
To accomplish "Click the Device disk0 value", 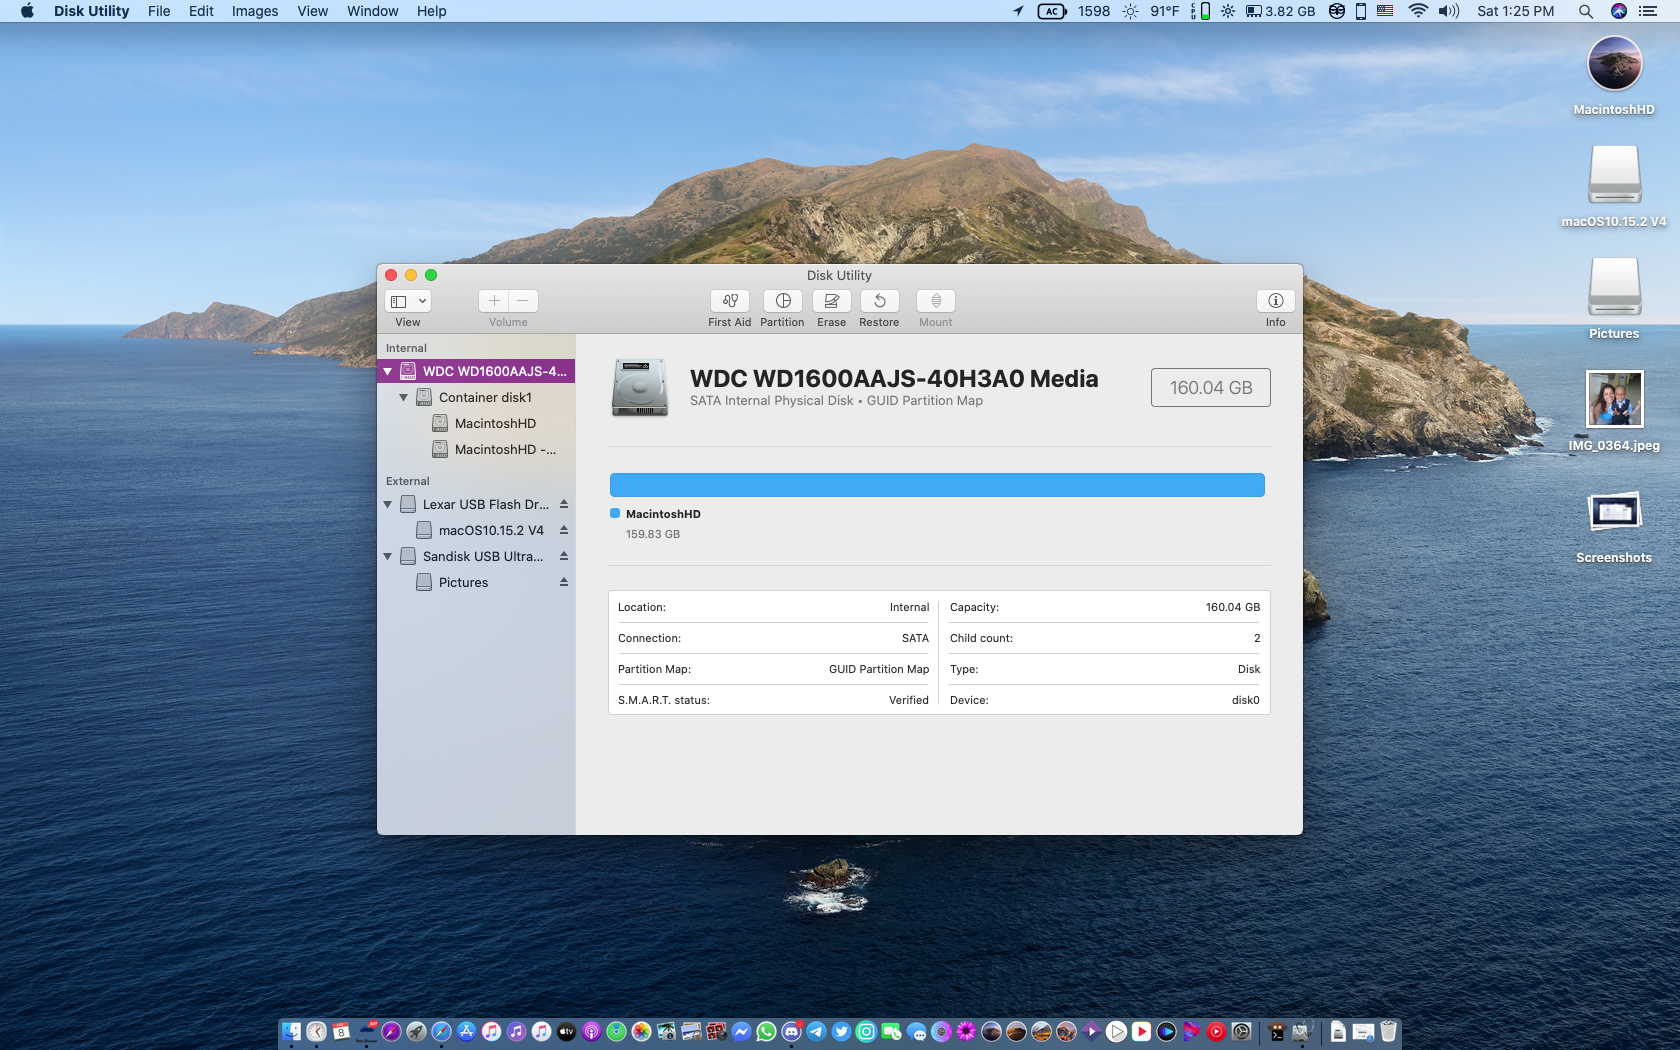I will (1245, 700).
